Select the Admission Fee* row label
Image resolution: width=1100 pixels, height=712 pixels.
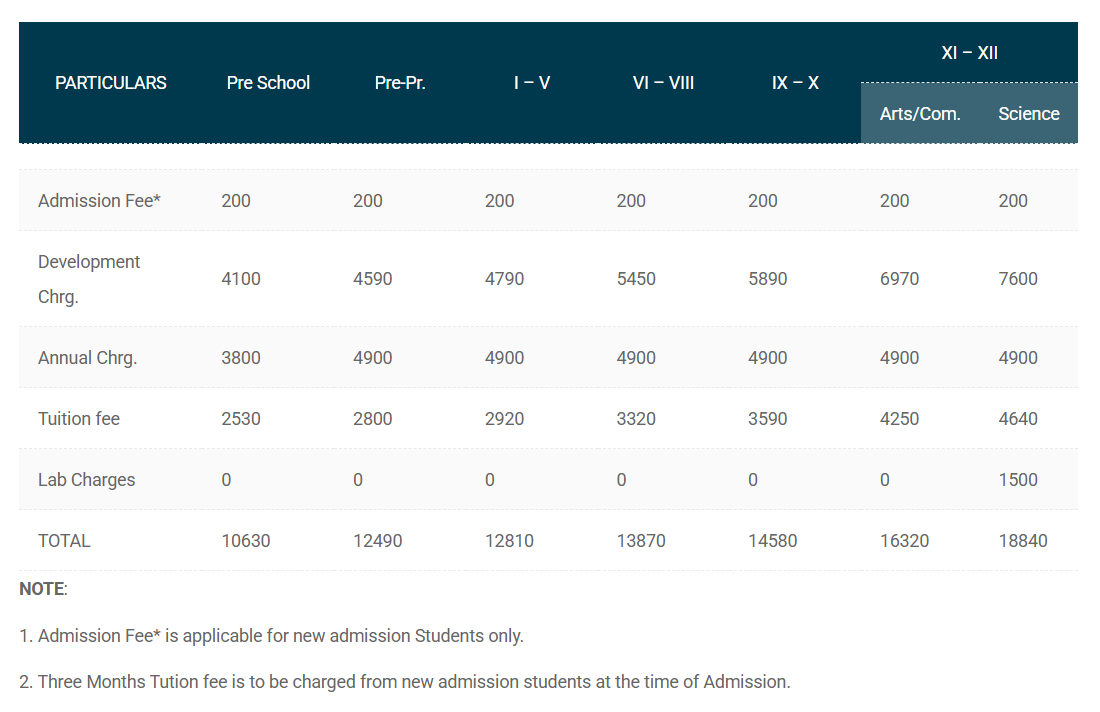click(99, 200)
